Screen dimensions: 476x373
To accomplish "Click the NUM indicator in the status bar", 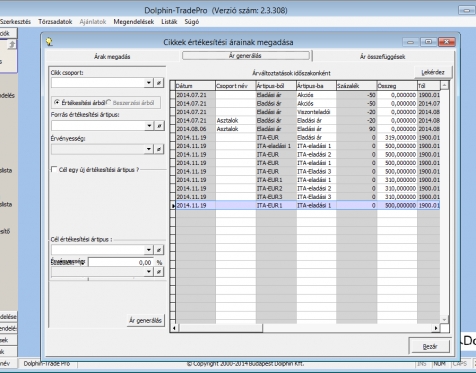I will point(440,363).
